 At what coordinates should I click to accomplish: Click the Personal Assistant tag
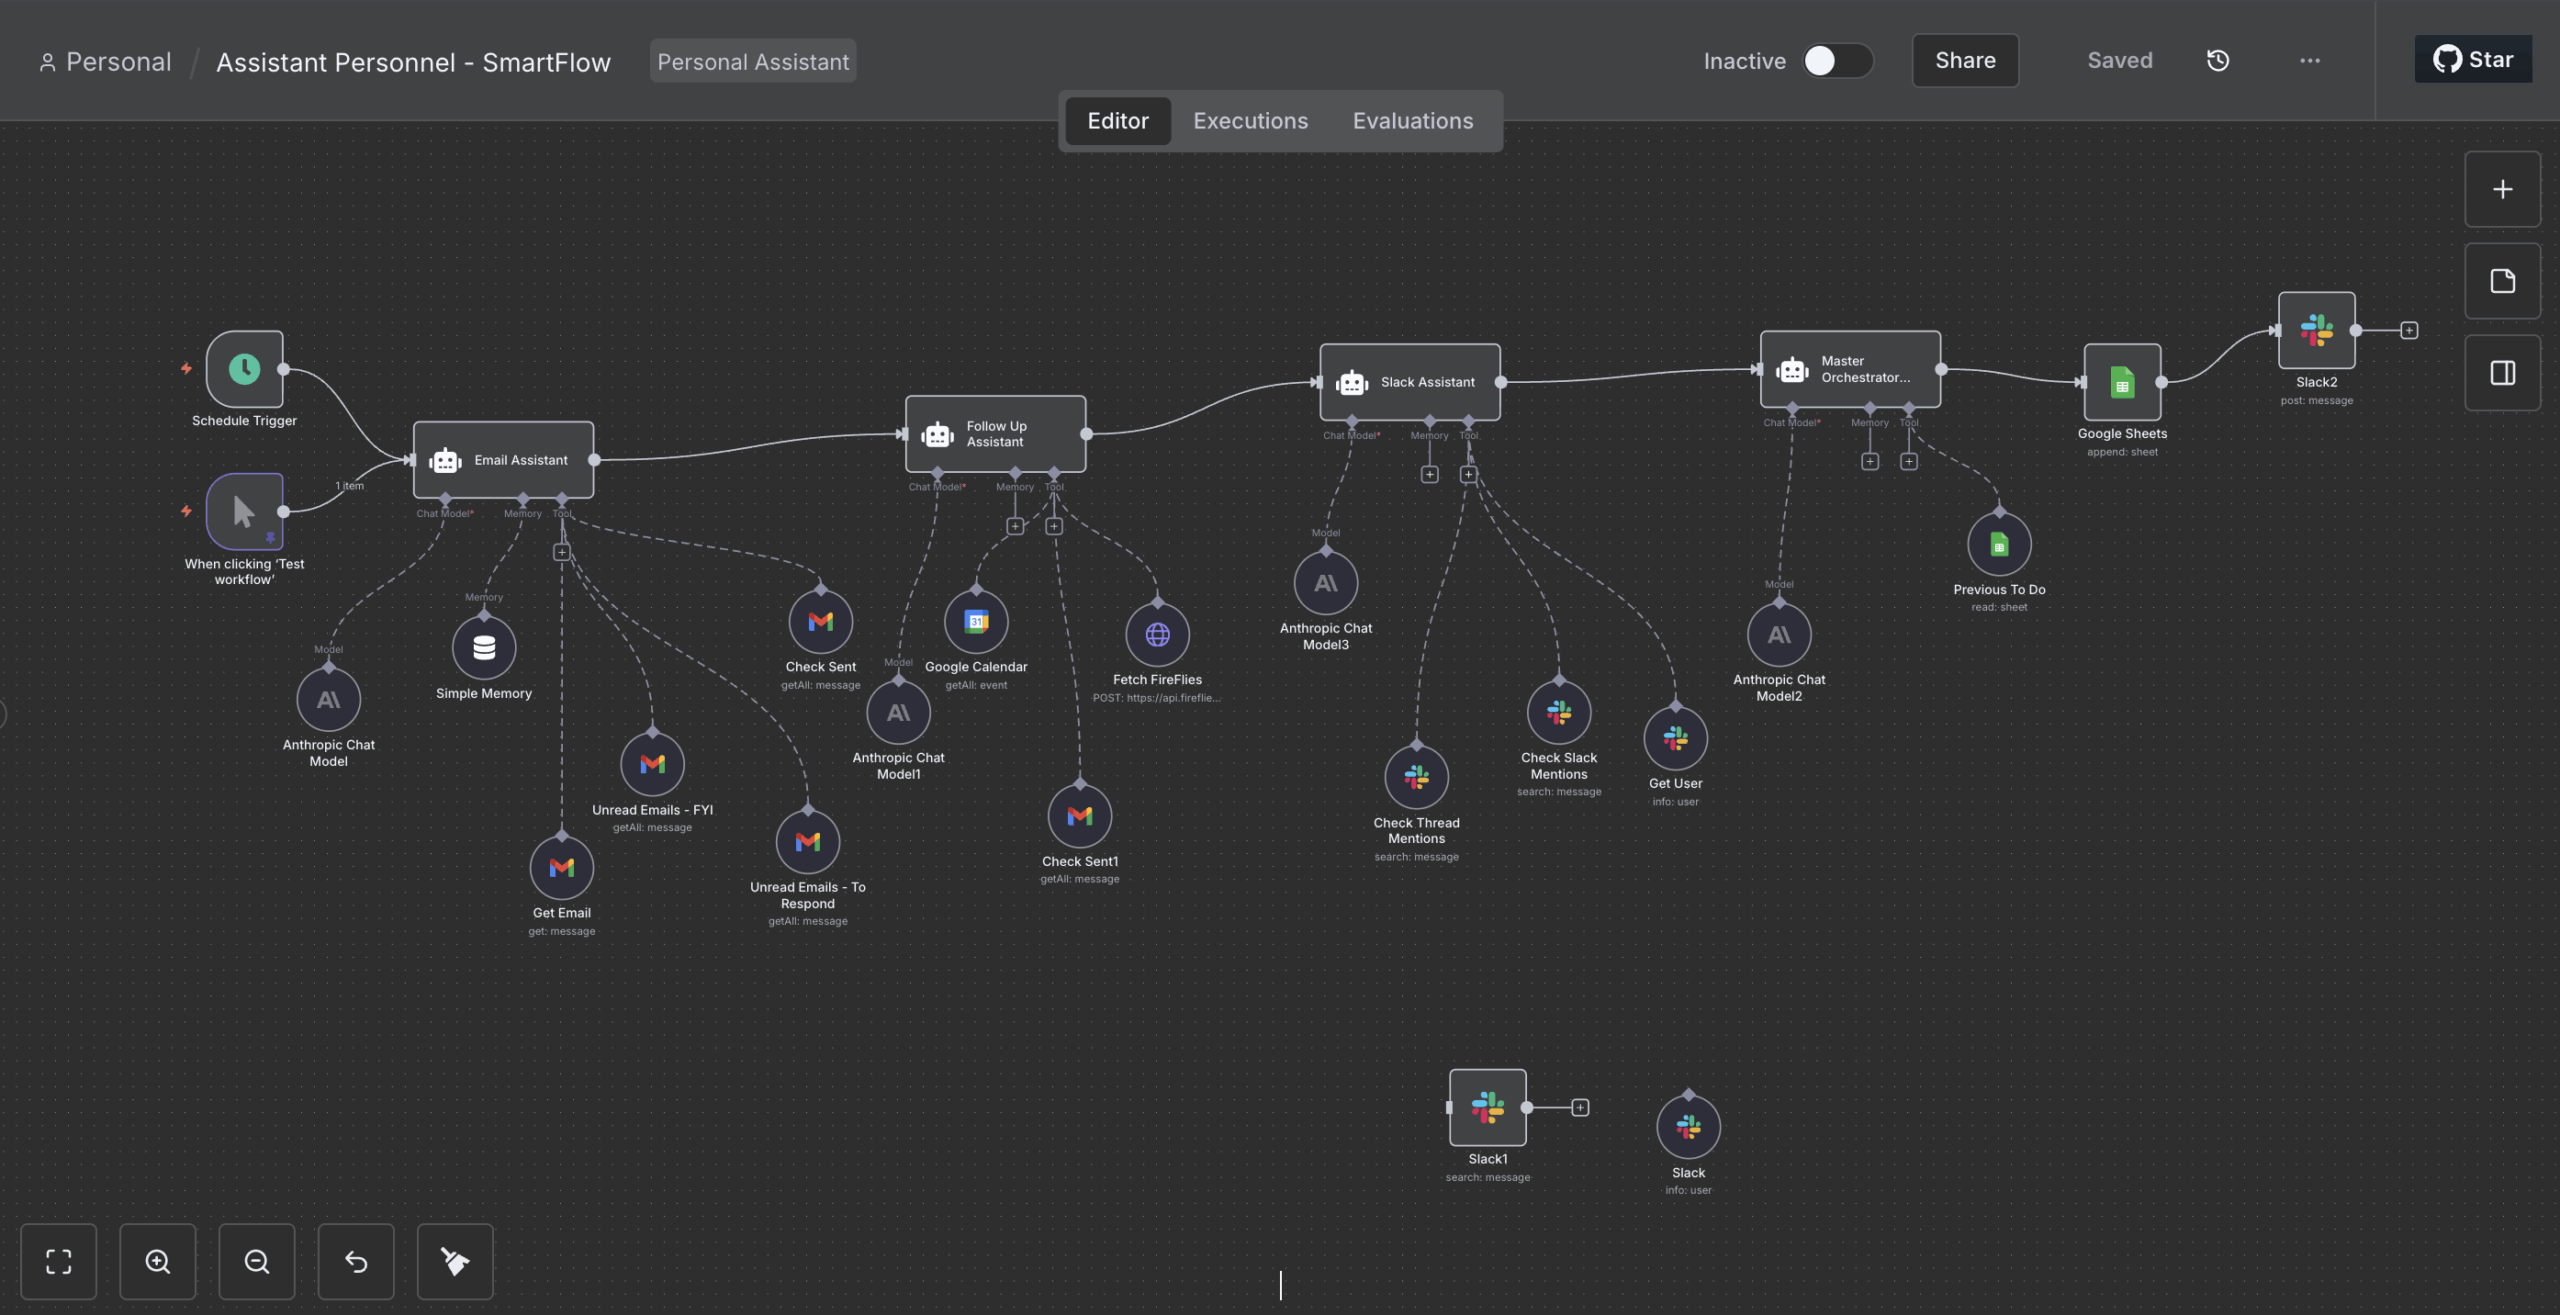point(752,62)
